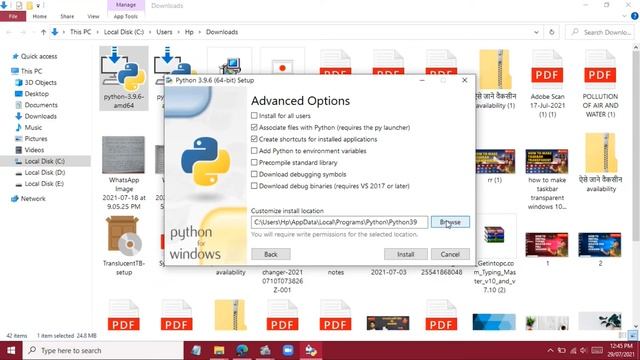Select POLLUTION OF AIR AND WATER PDF

600,84
